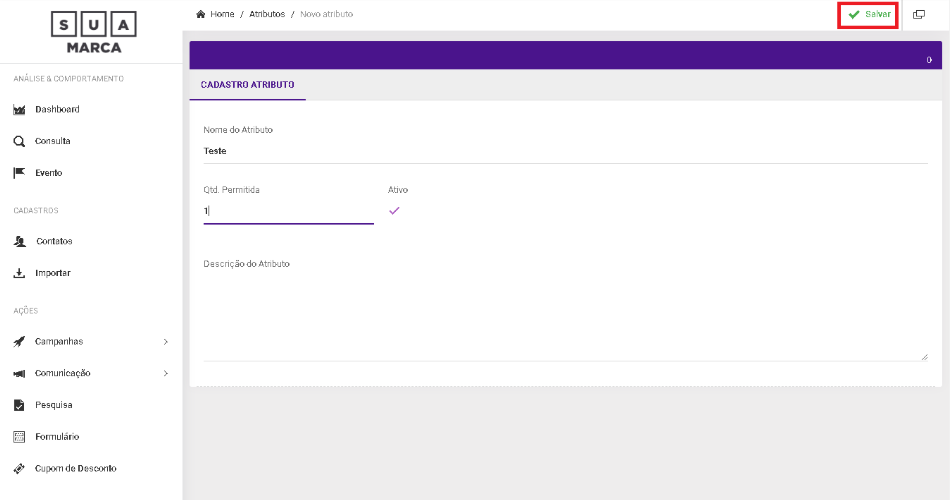Click the Qtd. Permitida input field

tap(288, 211)
